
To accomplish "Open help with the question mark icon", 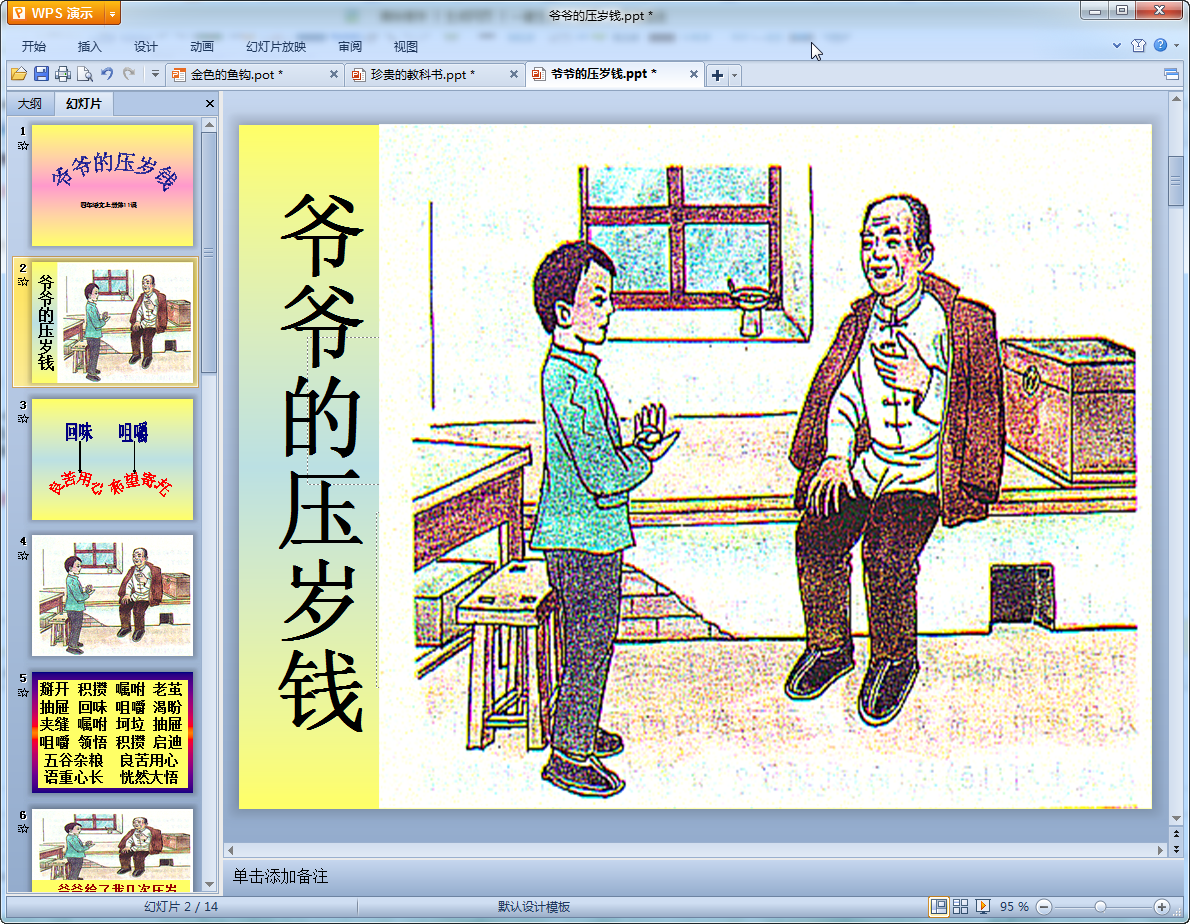I will point(1160,46).
